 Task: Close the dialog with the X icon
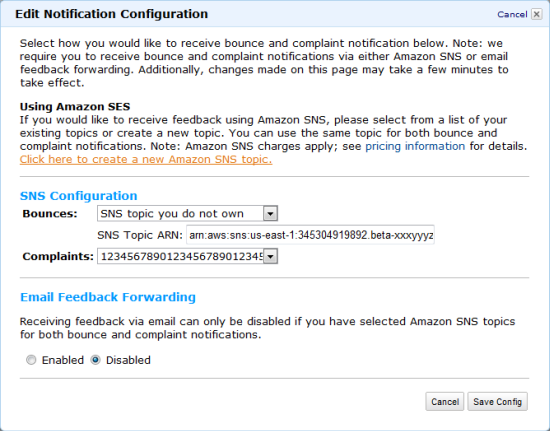tap(537, 14)
